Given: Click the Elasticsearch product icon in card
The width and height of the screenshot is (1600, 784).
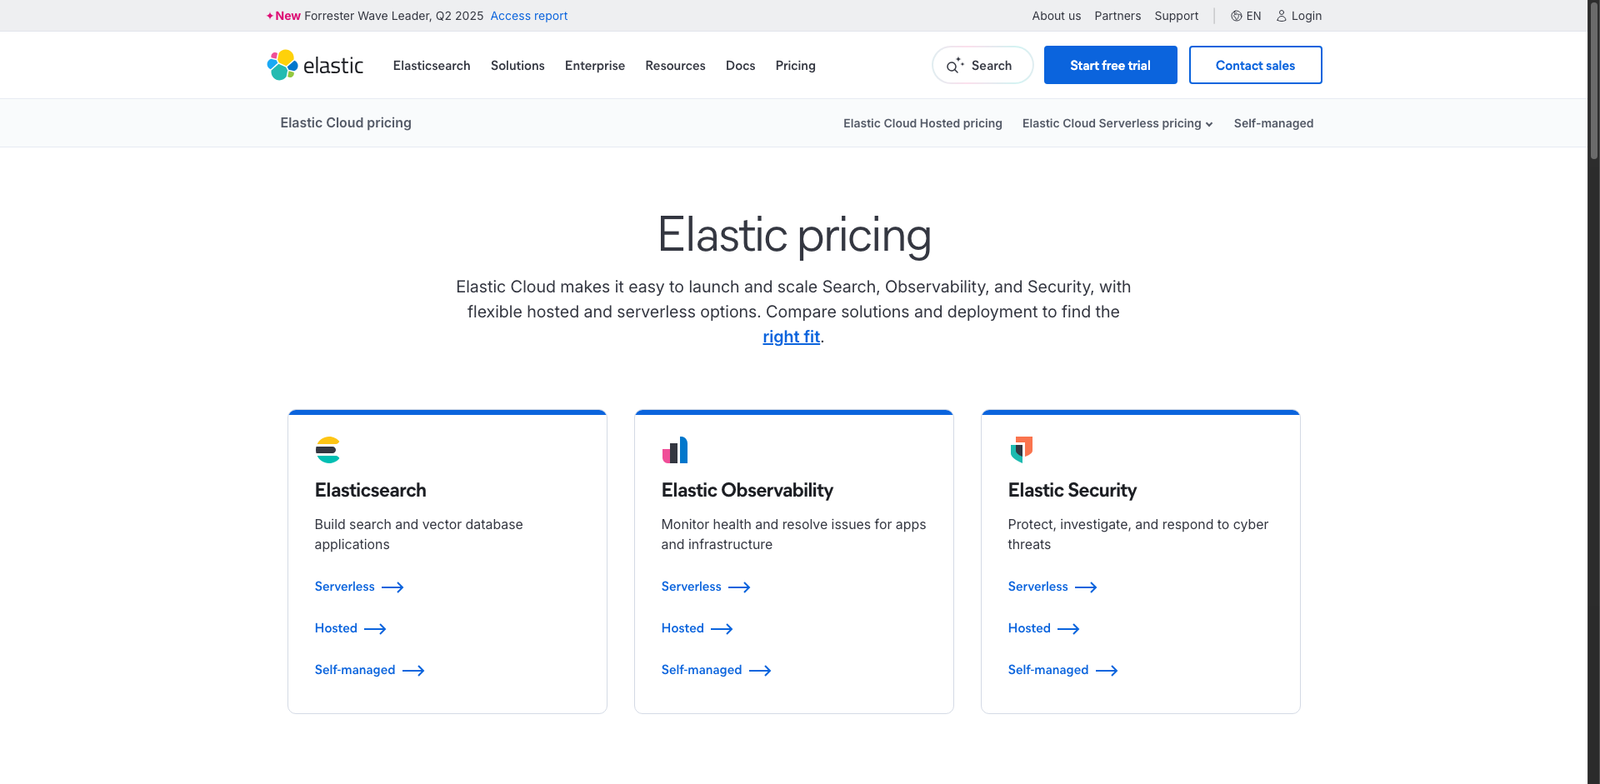Looking at the screenshot, I should click(328, 450).
